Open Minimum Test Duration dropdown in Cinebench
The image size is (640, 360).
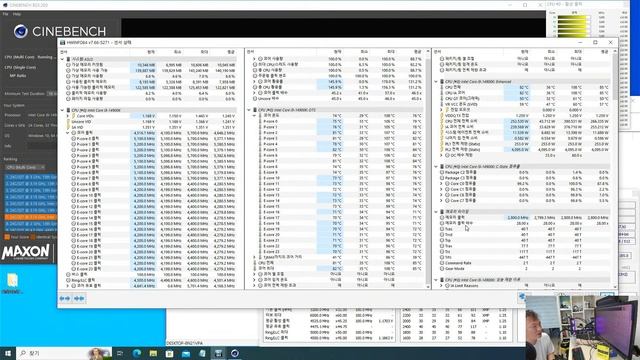tap(52, 94)
